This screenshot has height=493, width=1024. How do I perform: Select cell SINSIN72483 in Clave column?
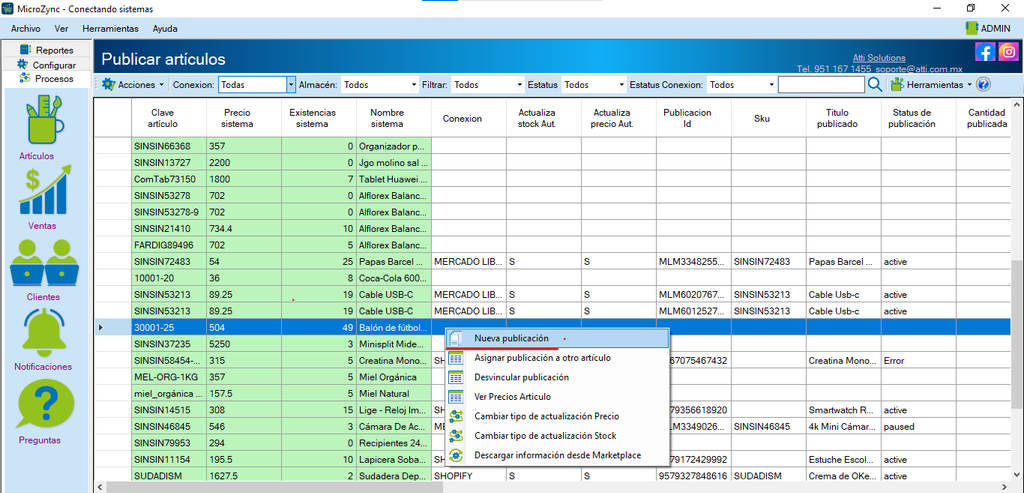point(168,261)
